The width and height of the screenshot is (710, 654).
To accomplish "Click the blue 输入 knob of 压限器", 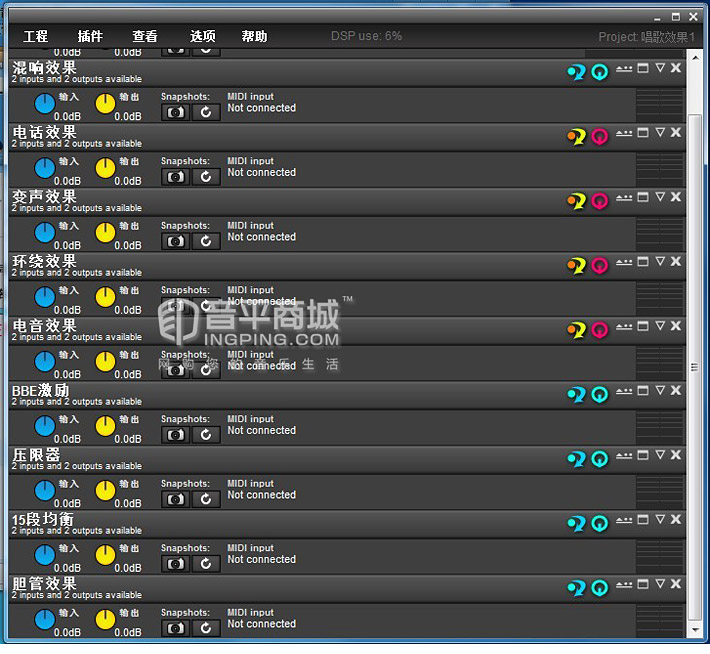I will (x=44, y=491).
